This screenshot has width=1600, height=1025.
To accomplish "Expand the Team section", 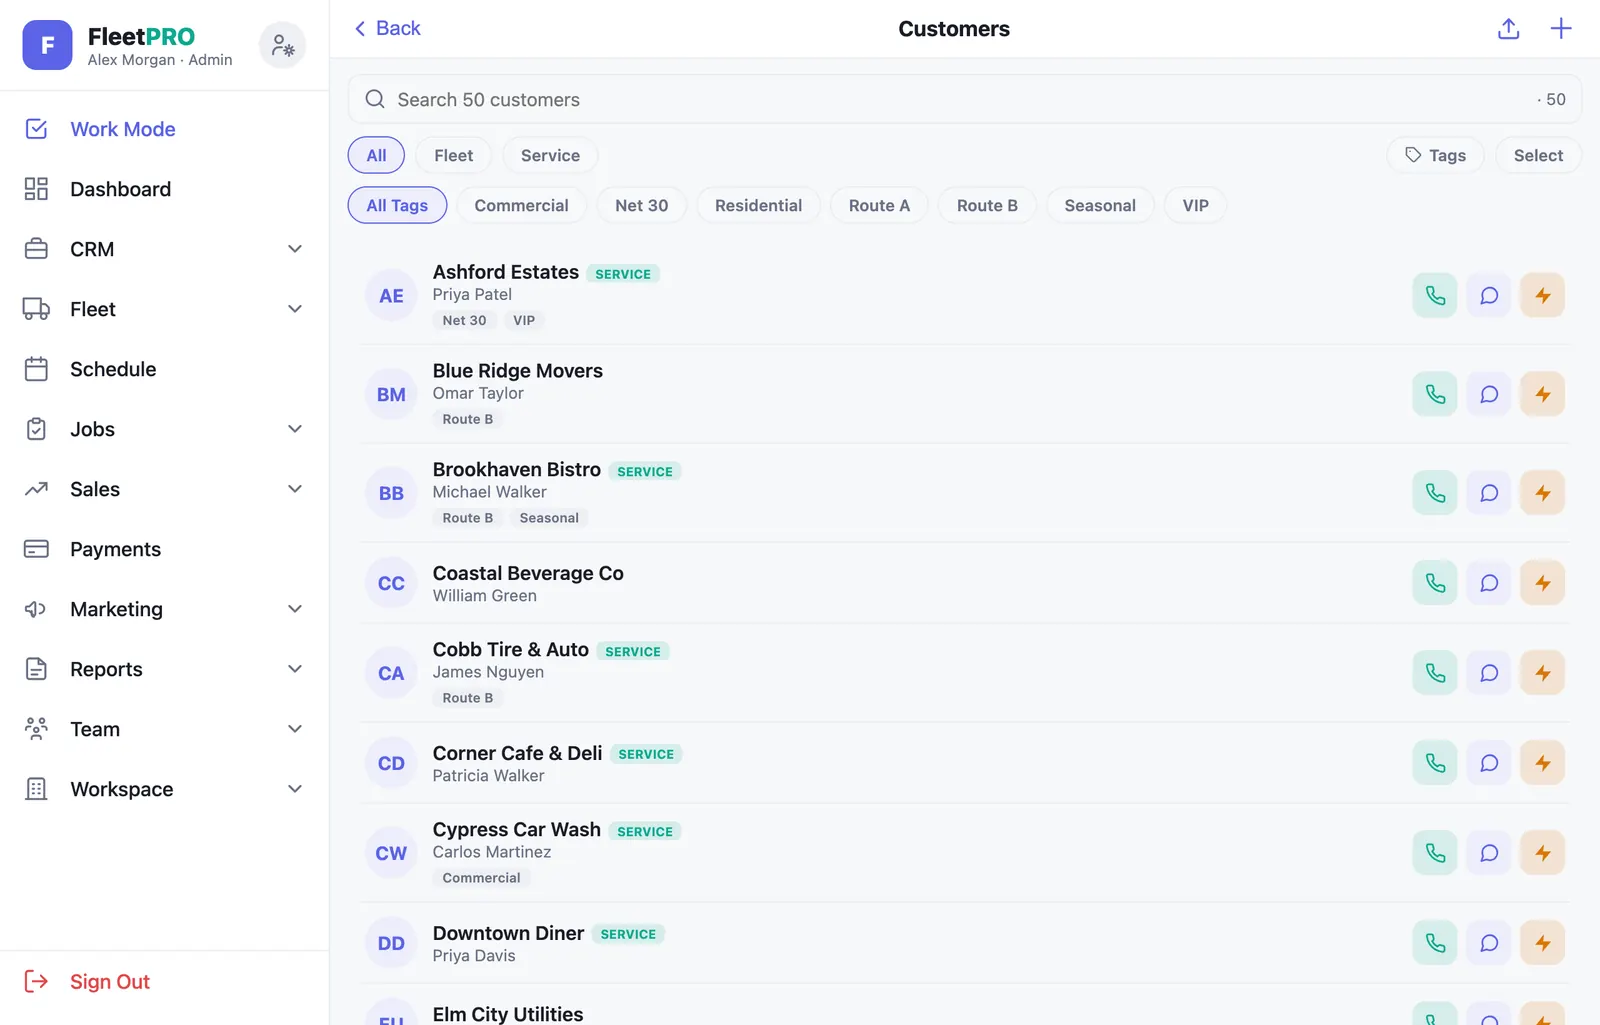I will tap(164, 729).
